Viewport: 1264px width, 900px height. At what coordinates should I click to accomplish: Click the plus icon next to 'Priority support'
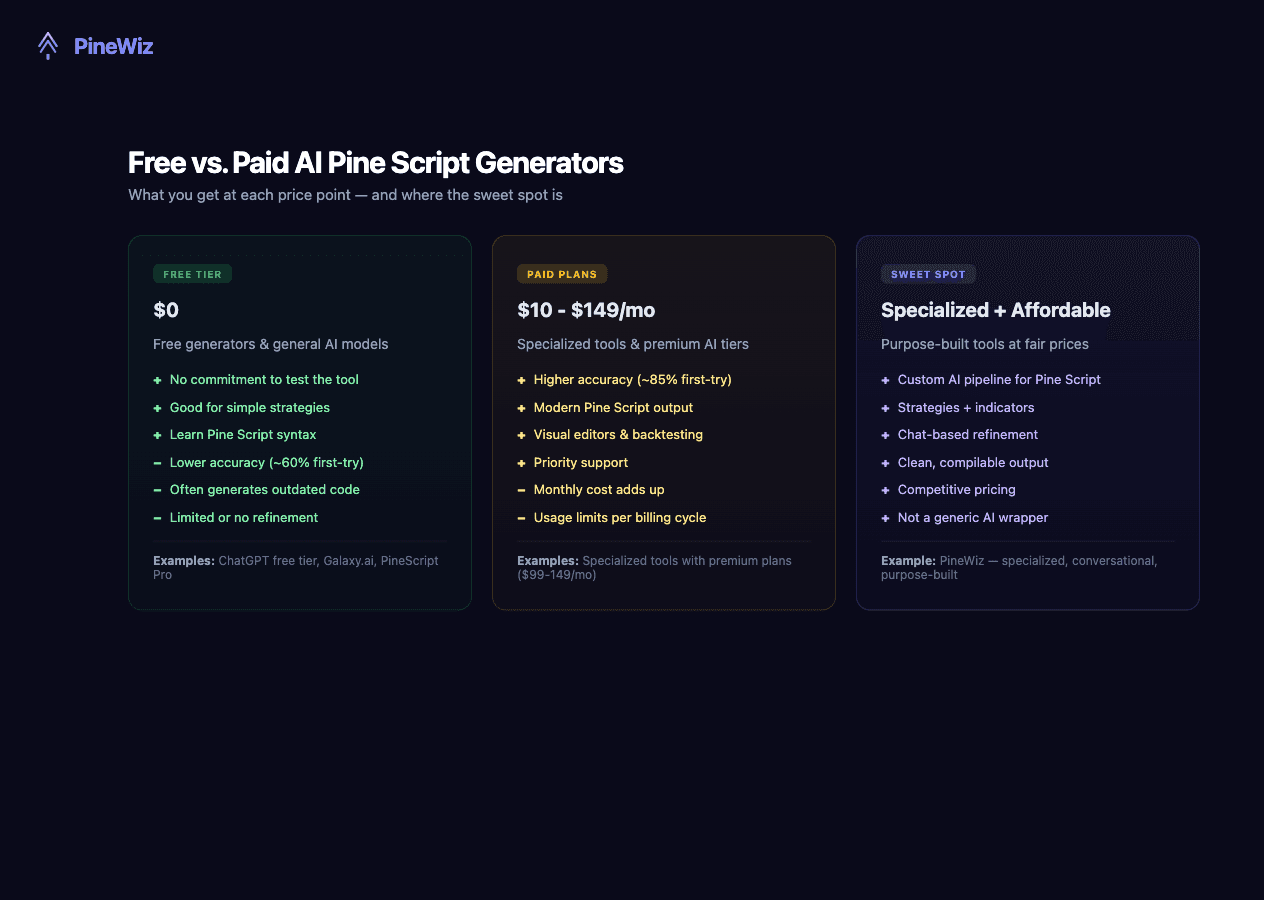[521, 462]
